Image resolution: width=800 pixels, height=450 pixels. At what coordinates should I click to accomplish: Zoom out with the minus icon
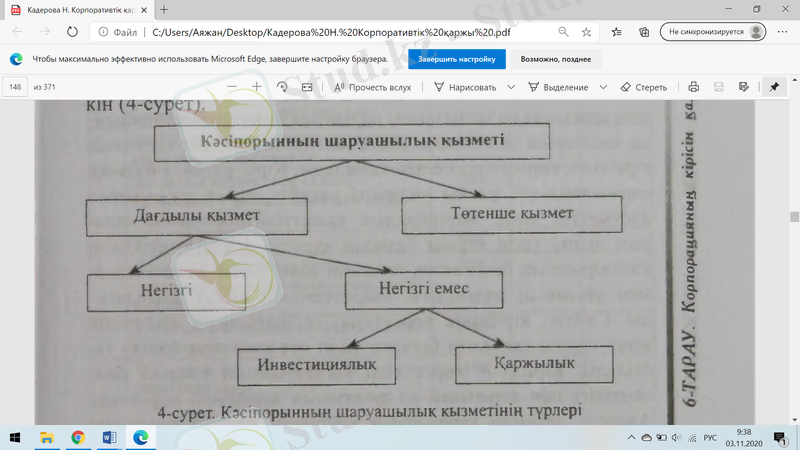pyautogui.click(x=232, y=87)
